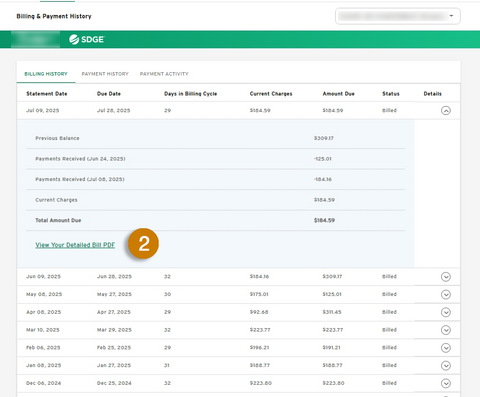Select the Jul 28, 2025 due date

pos(113,110)
